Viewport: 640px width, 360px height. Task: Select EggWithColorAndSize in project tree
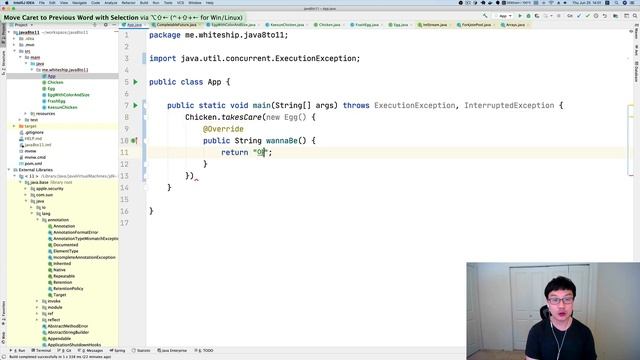(x=68, y=95)
